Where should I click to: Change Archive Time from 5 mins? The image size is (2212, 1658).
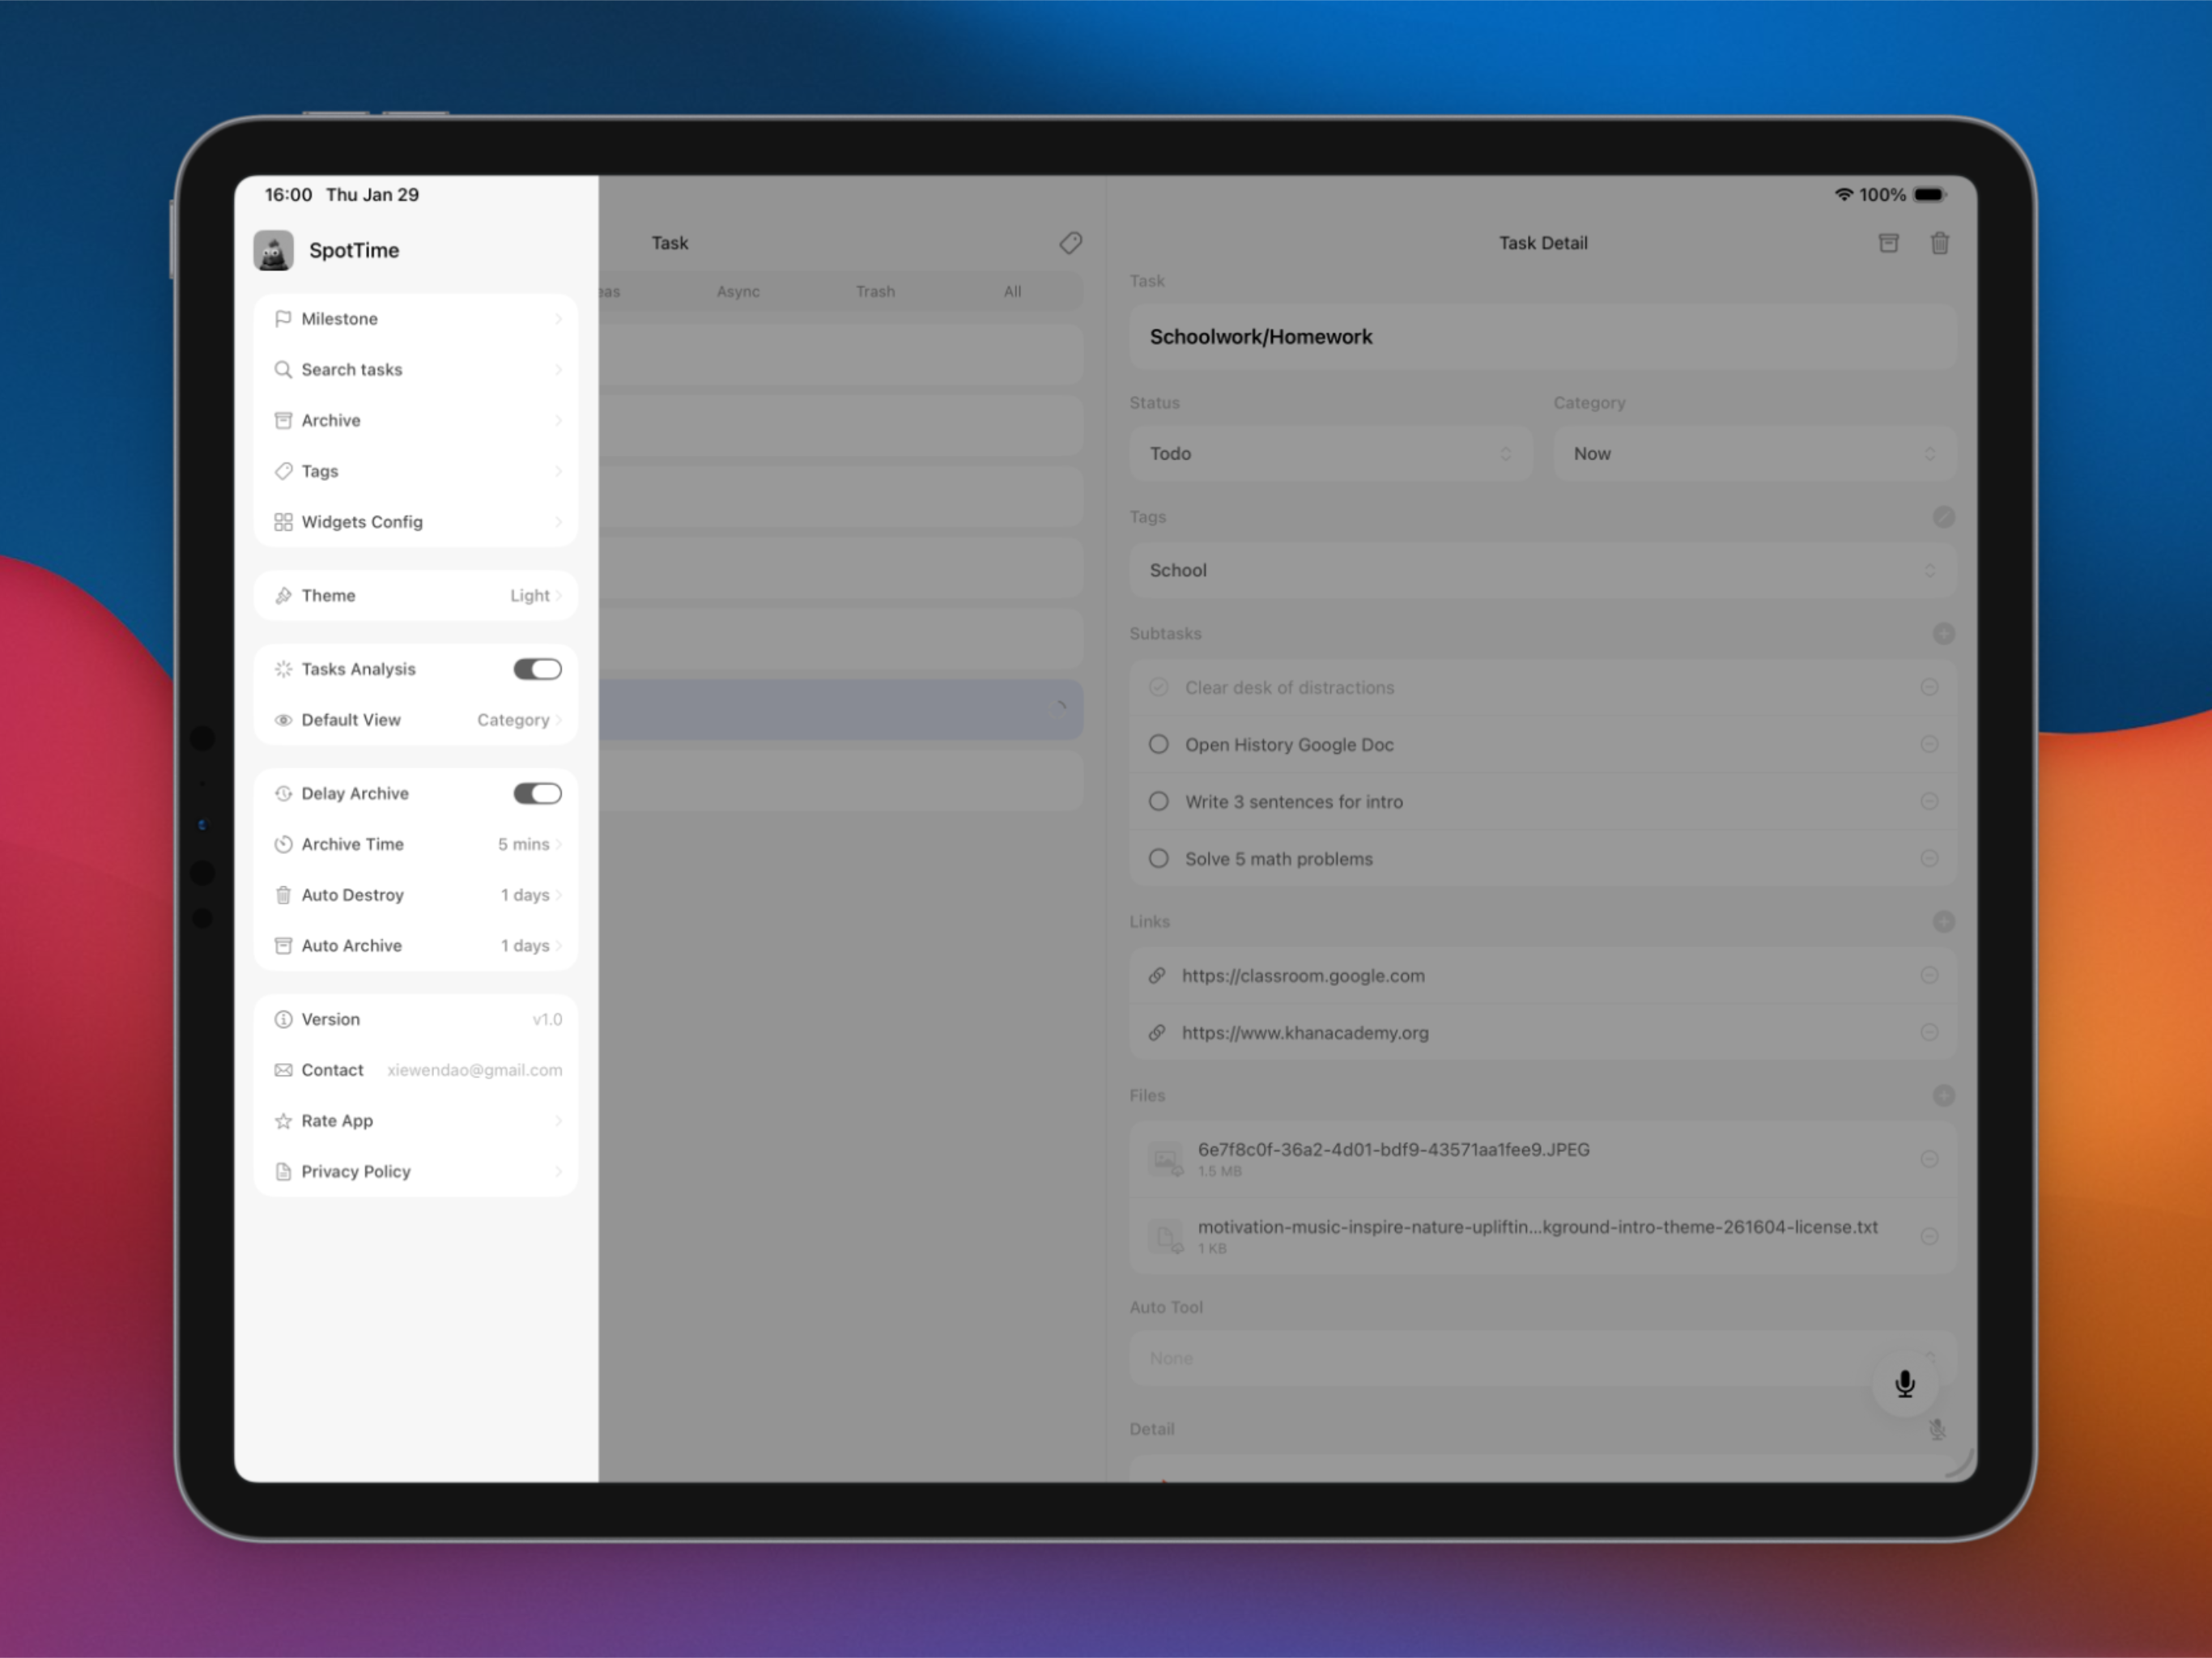click(530, 845)
